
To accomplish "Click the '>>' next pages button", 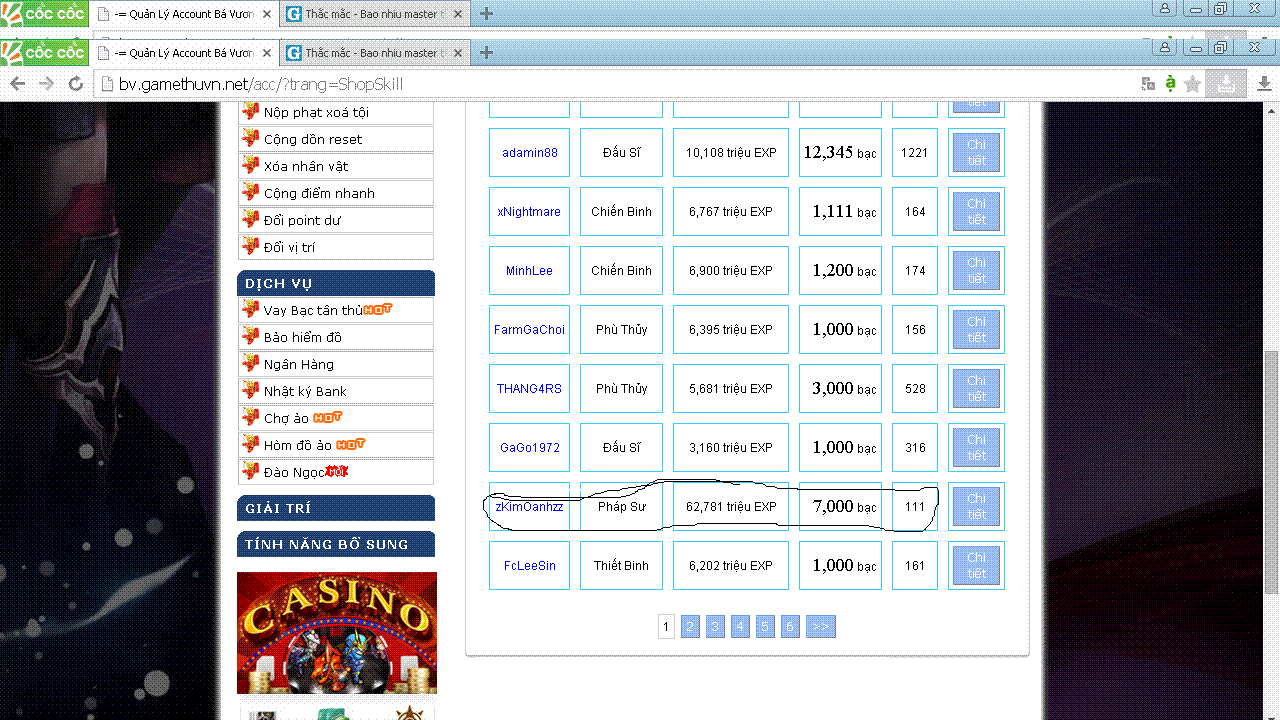I will pyautogui.click(x=820, y=627).
